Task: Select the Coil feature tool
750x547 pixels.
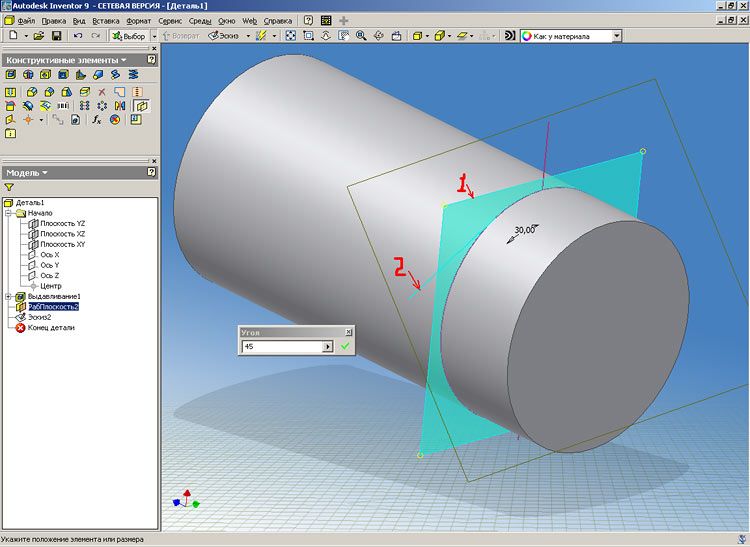Action: click(x=133, y=75)
